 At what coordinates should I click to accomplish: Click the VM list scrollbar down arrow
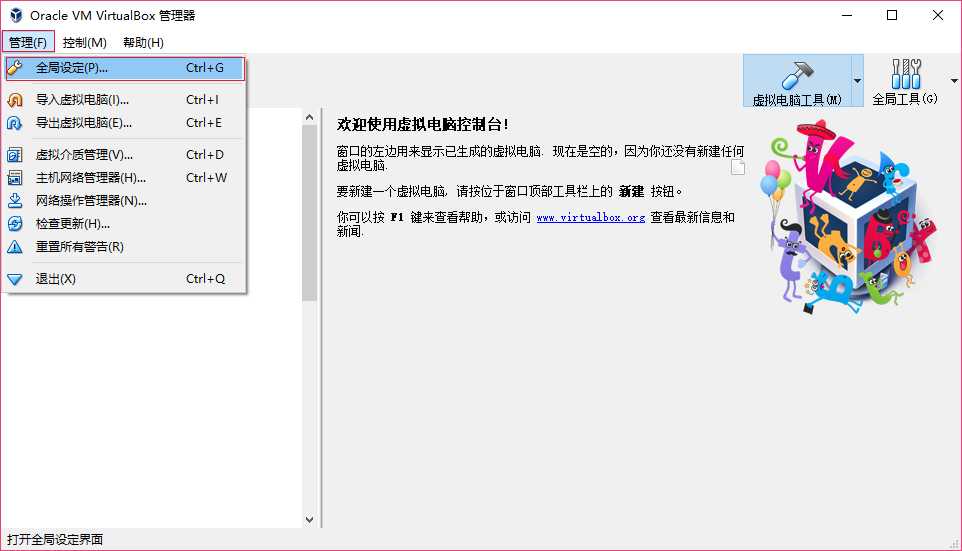pos(309,520)
